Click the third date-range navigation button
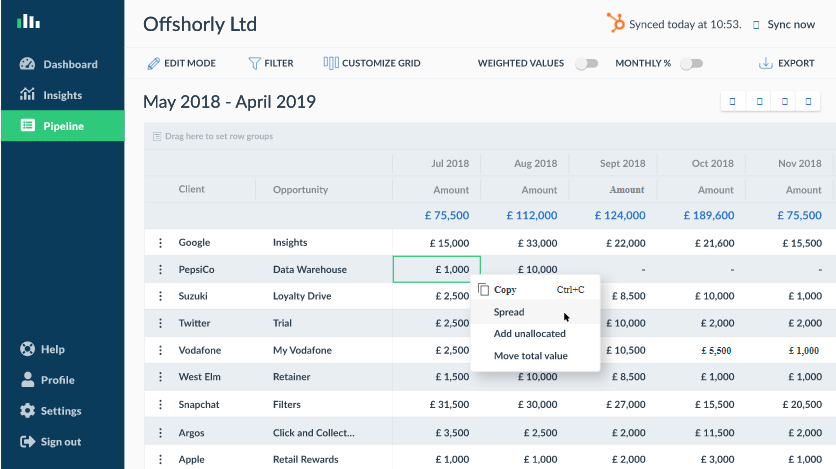The width and height of the screenshot is (836, 469). 784,101
